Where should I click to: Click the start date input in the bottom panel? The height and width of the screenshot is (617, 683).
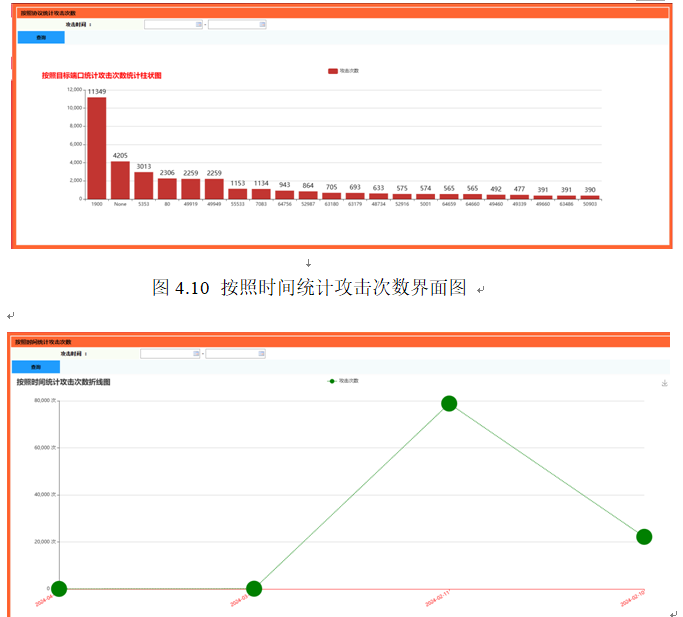pos(166,353)
